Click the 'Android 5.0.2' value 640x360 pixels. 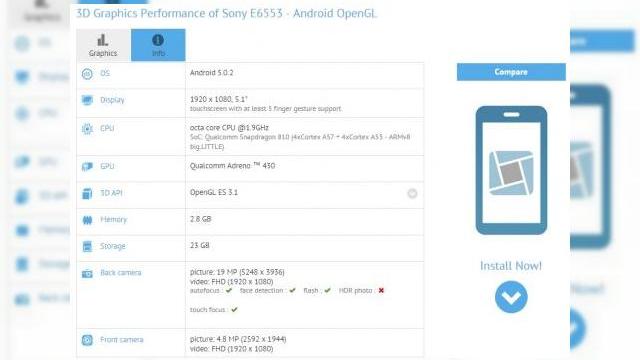(x=211, y=73)
